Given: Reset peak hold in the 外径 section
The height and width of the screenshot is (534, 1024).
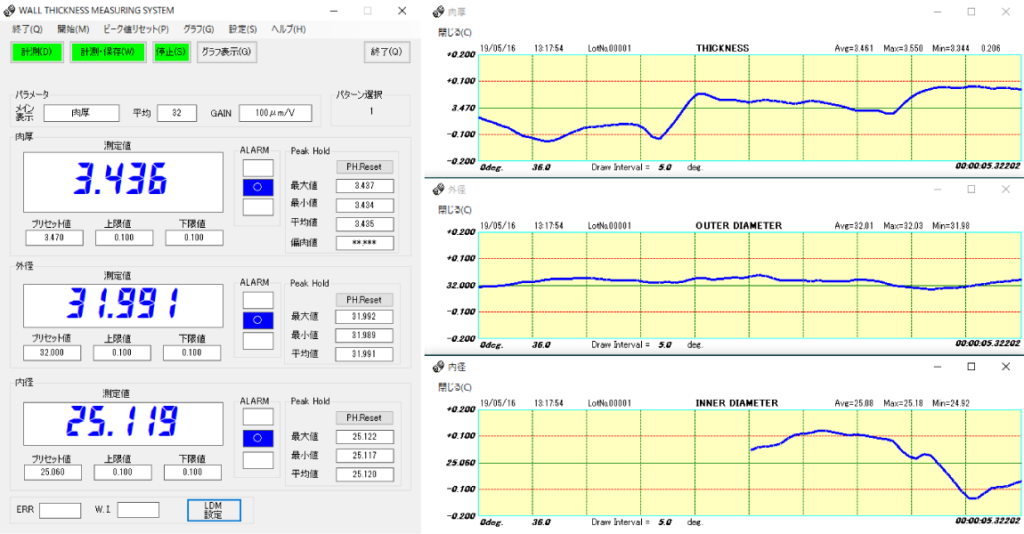Looking at the screenshot, I should [x=365, y=299].
